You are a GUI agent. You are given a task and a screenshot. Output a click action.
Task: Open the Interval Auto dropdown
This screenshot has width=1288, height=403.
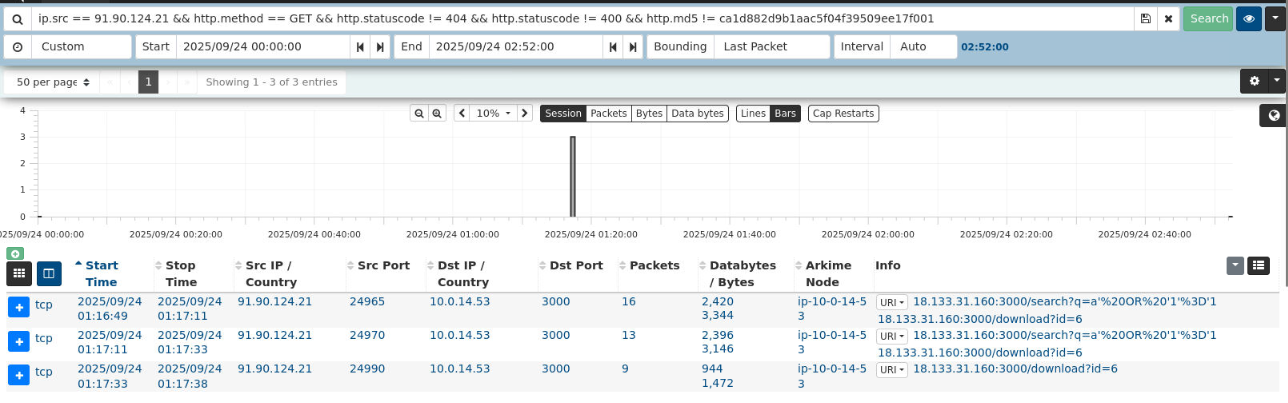click(x=924, y=47)
